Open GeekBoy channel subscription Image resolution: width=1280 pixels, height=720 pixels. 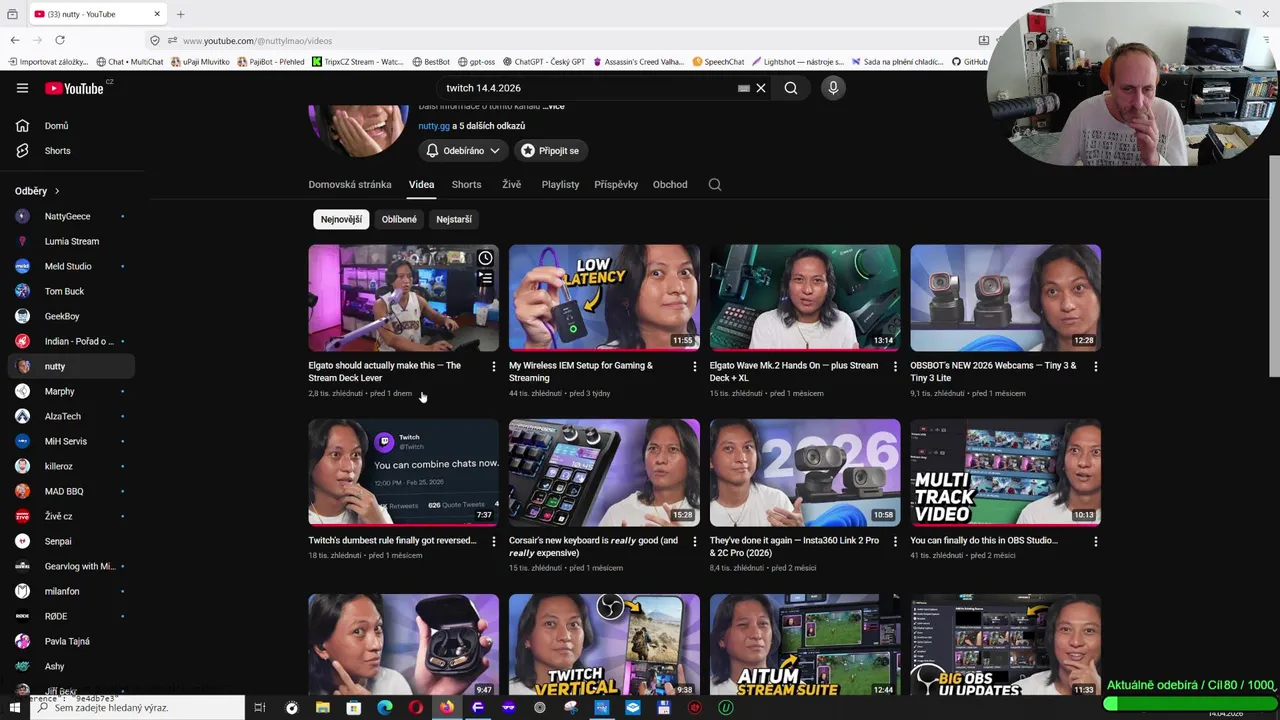coord(70,316)
